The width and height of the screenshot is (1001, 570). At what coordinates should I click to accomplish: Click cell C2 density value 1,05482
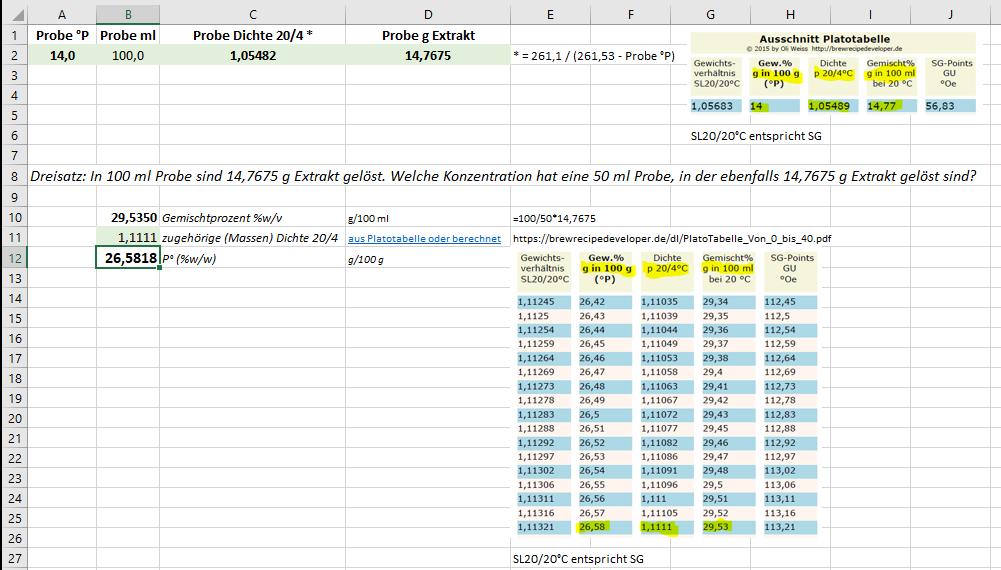coord(253,56)
